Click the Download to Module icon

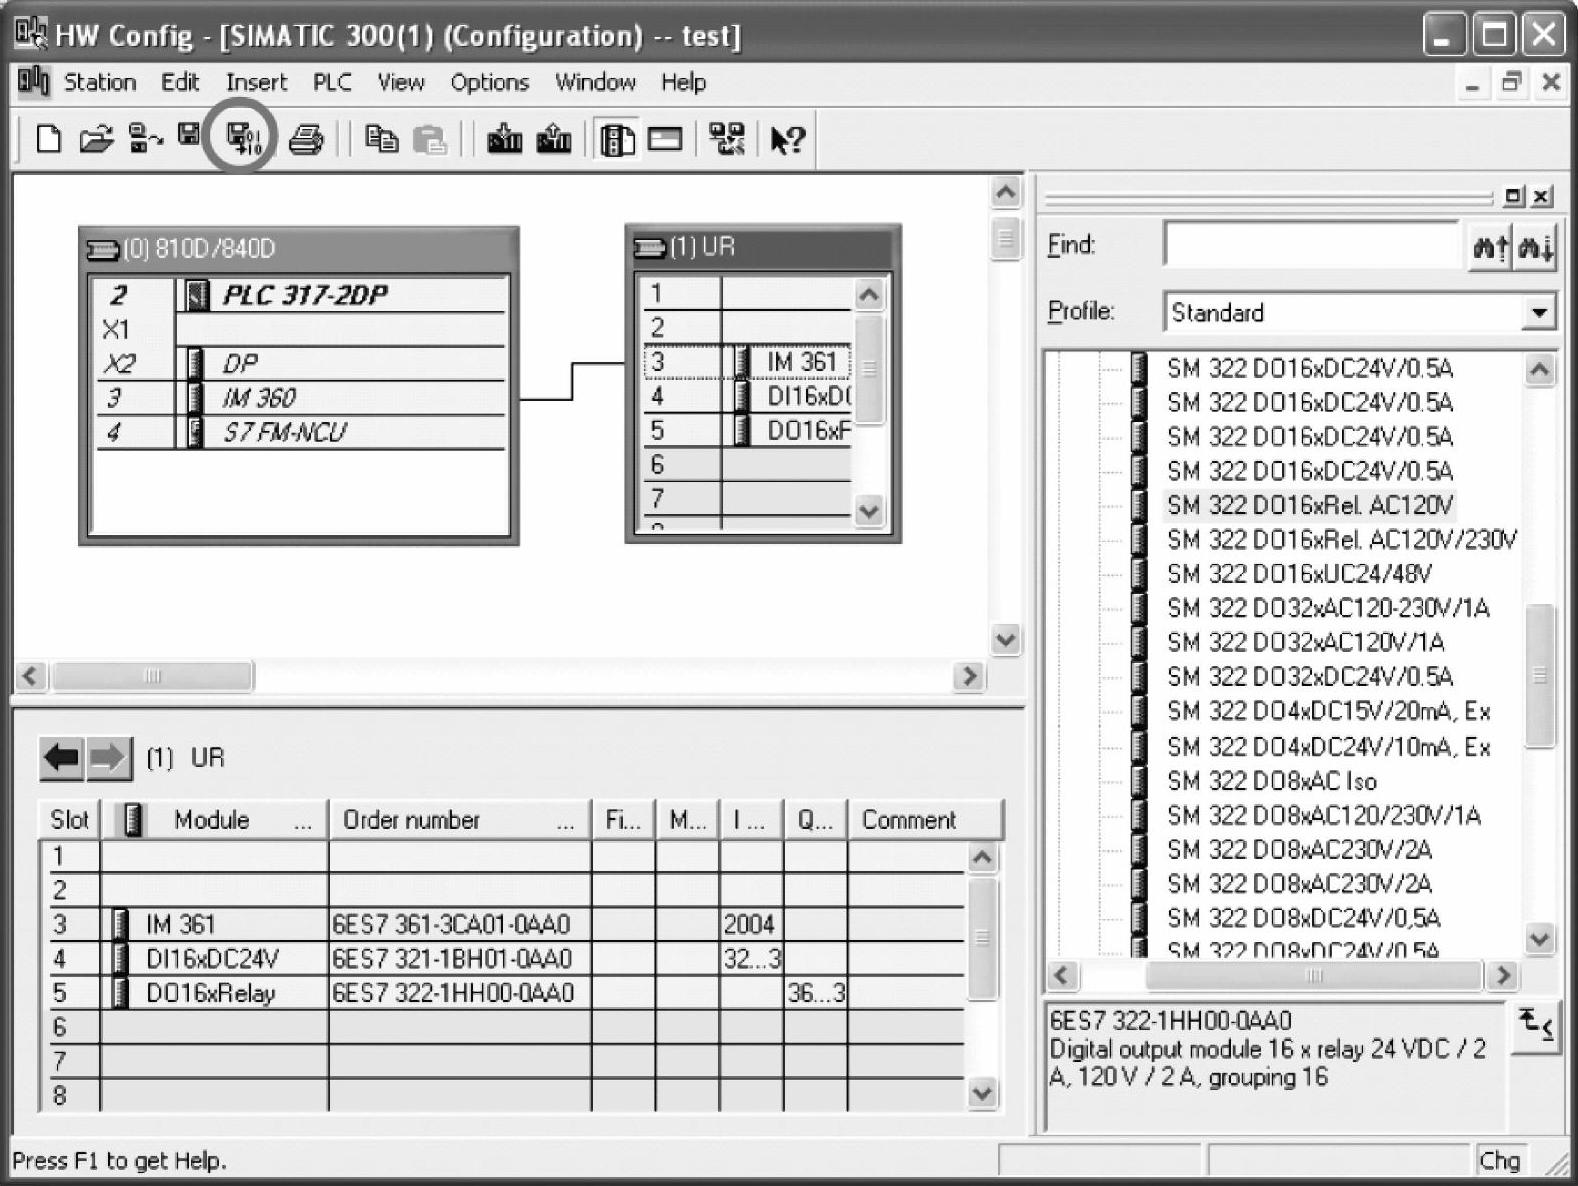tap(504, 139)
